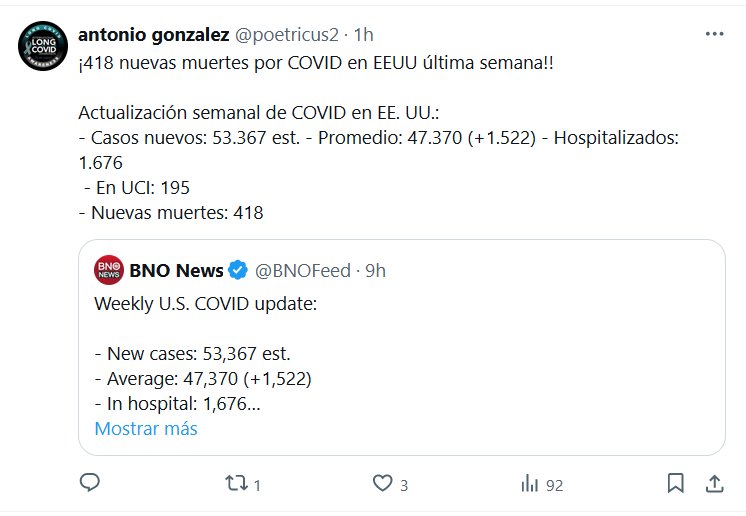Repost this tweet using the retweet icon
Image resolution: width=746 pixels, height=516 pixels.
(236, 484)
